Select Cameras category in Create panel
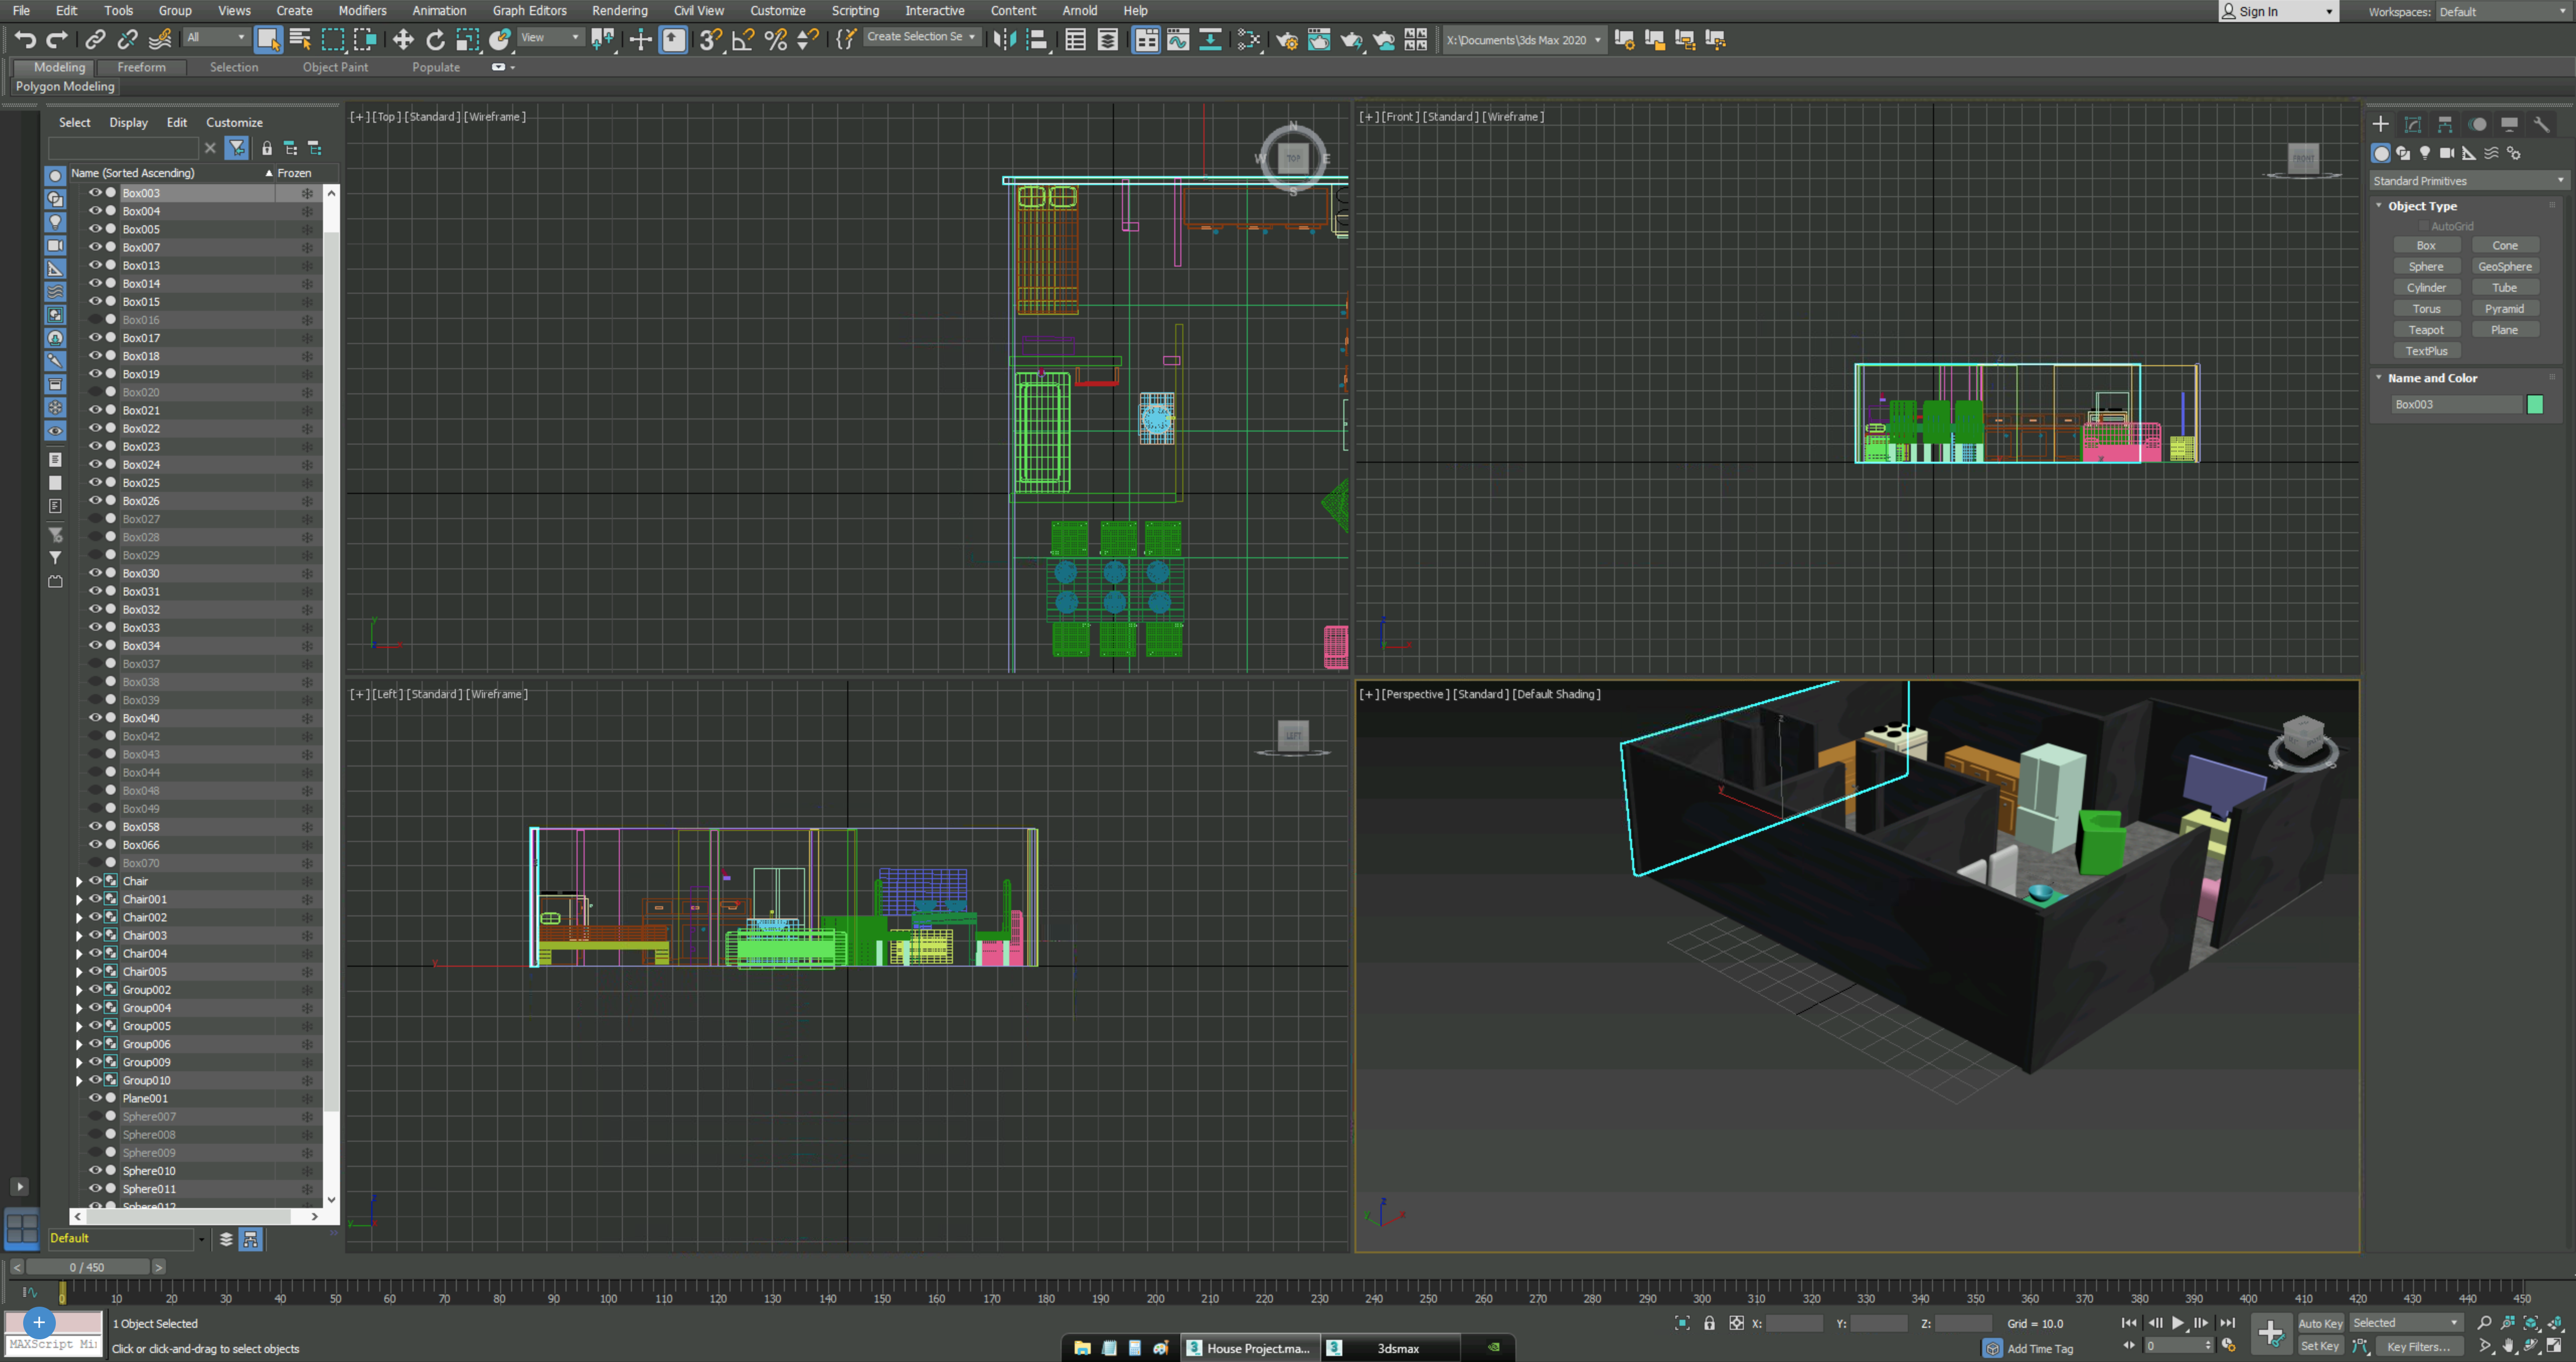 coord(2447,153)
